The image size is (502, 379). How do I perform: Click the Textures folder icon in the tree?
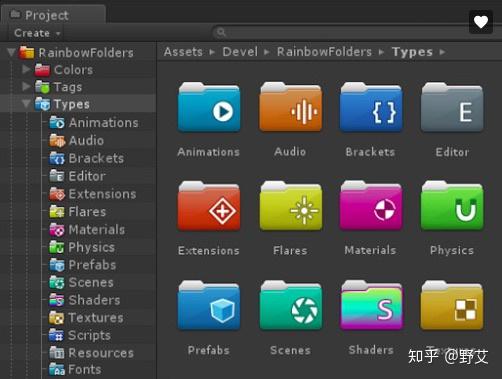[x=57, y=318]
